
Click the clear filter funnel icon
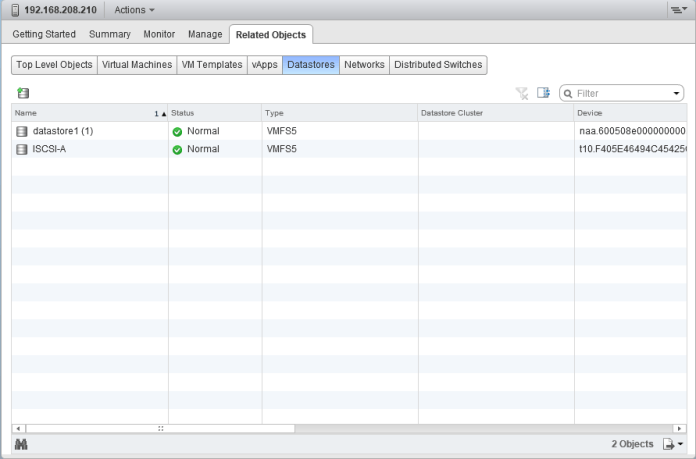coord(520,94)
